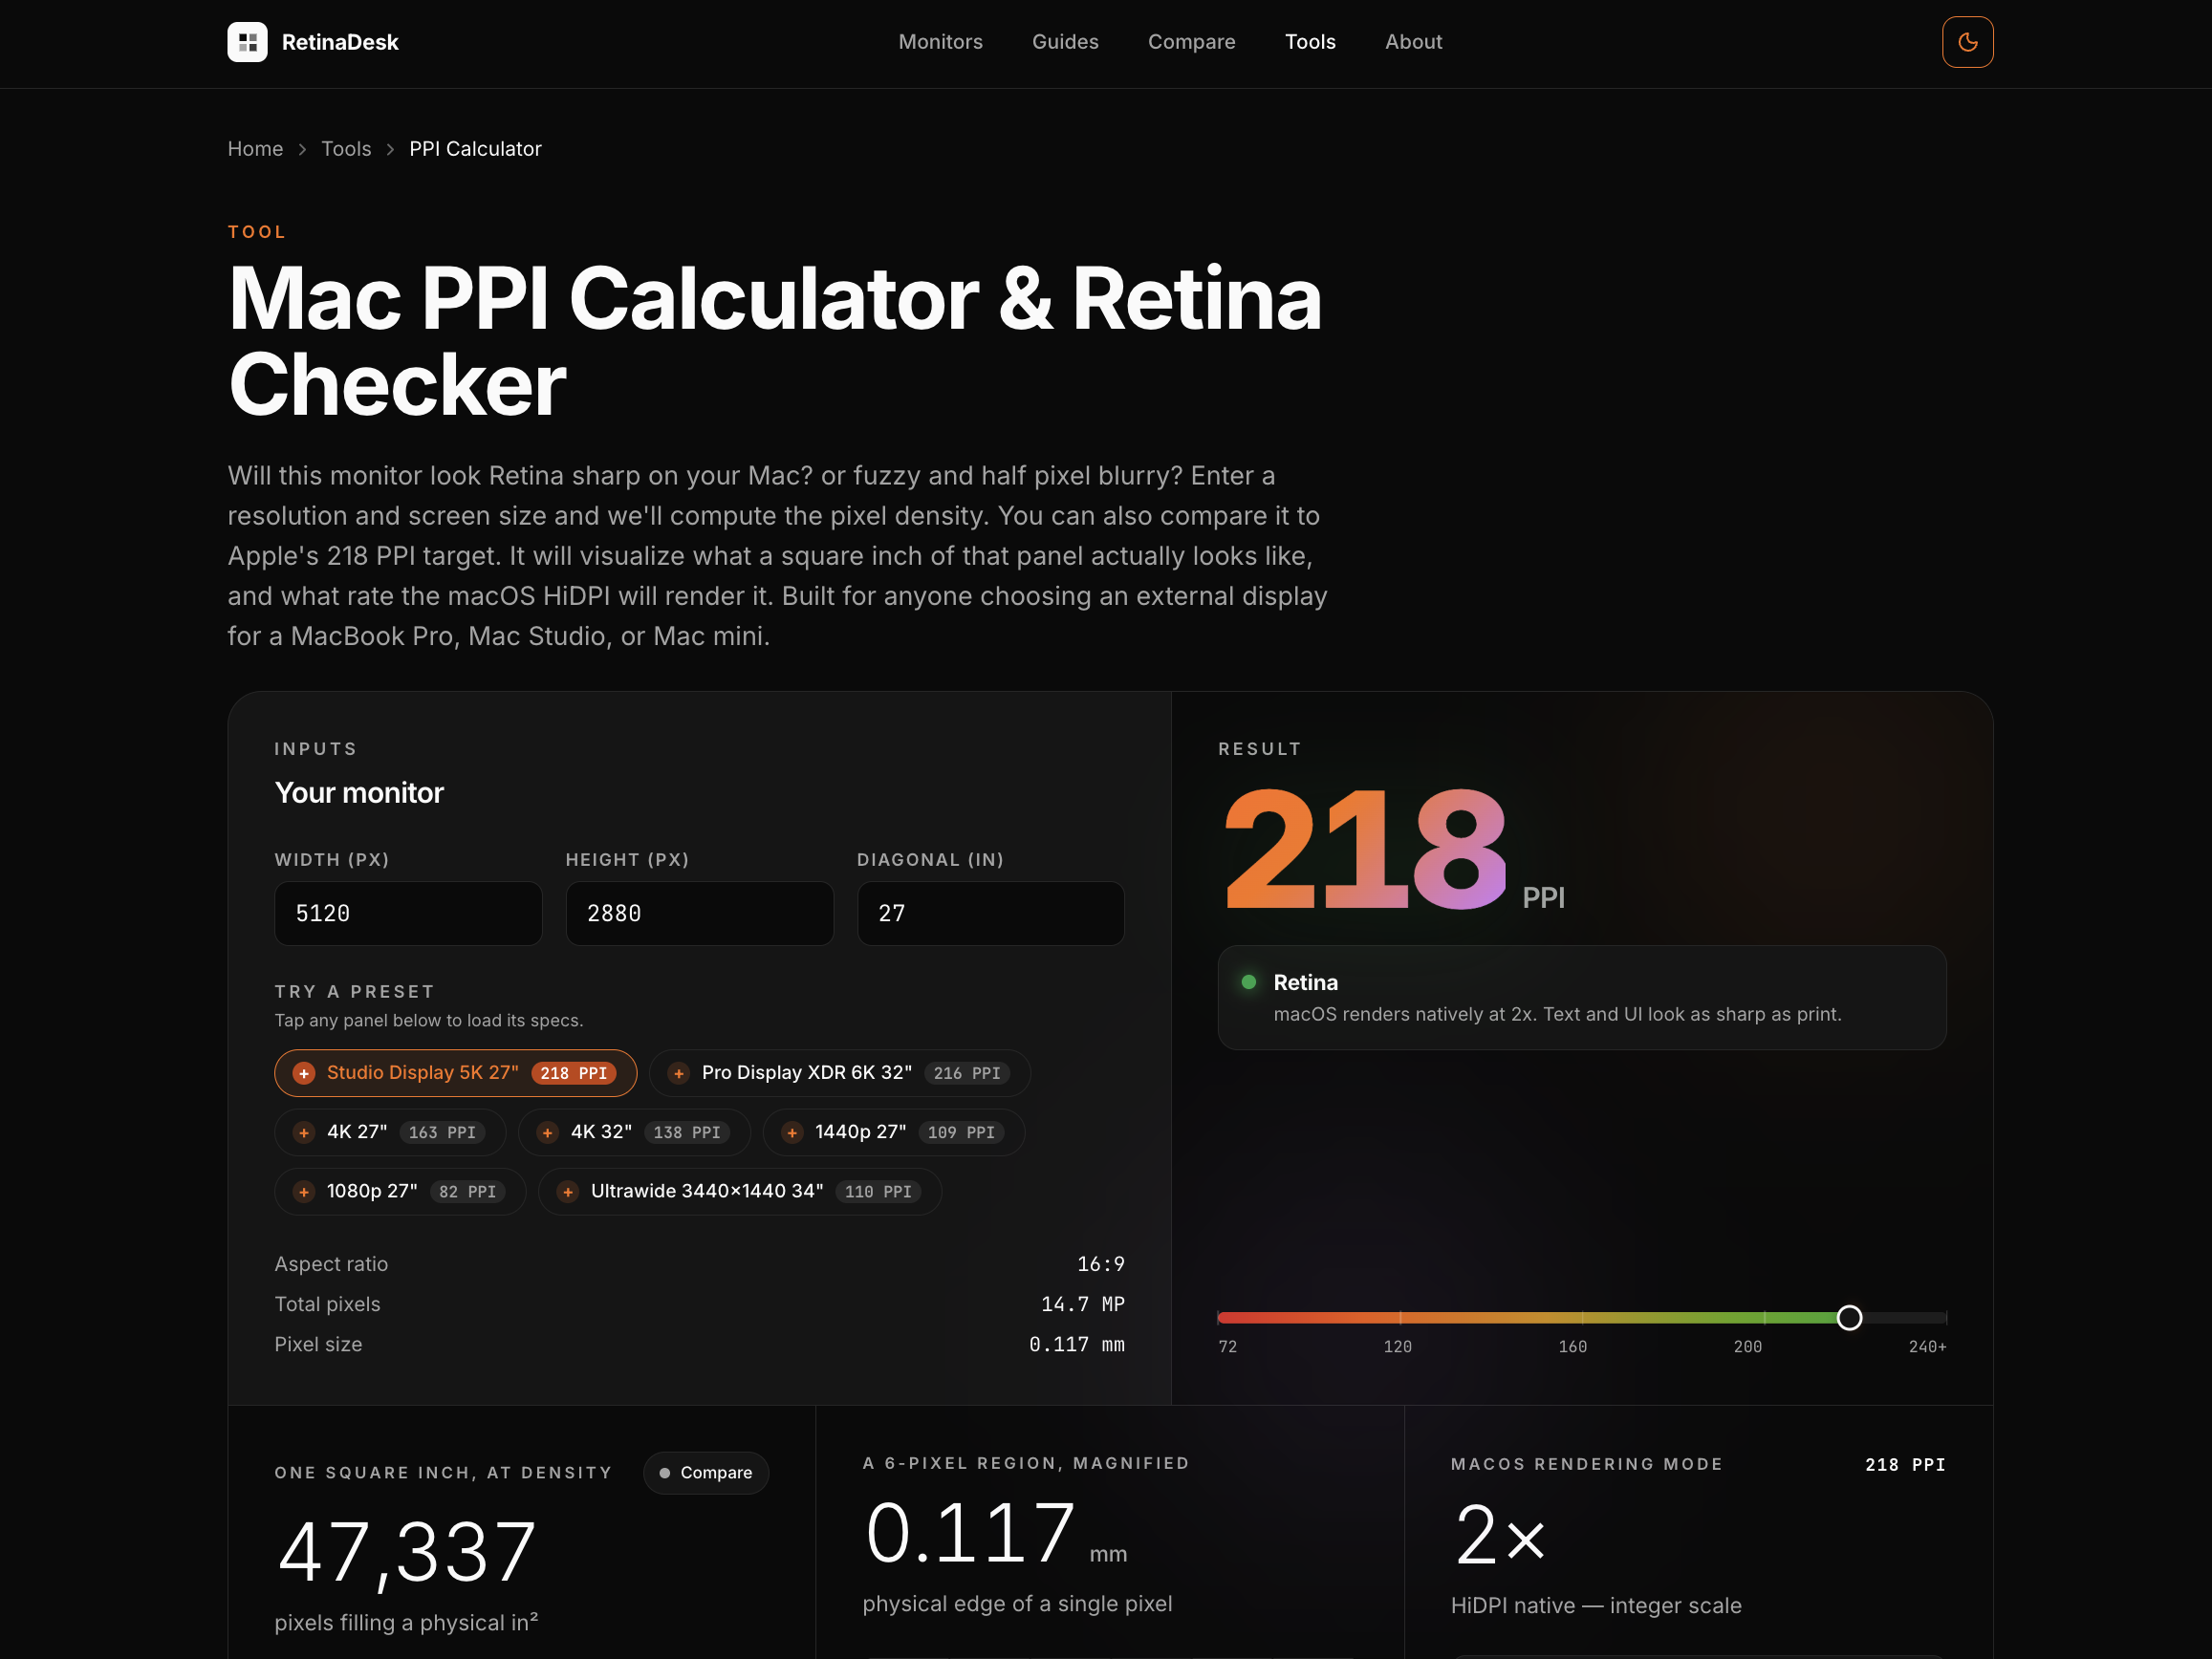Click the Pixel size value 0.117 mm

(x=1076, y=1344)
